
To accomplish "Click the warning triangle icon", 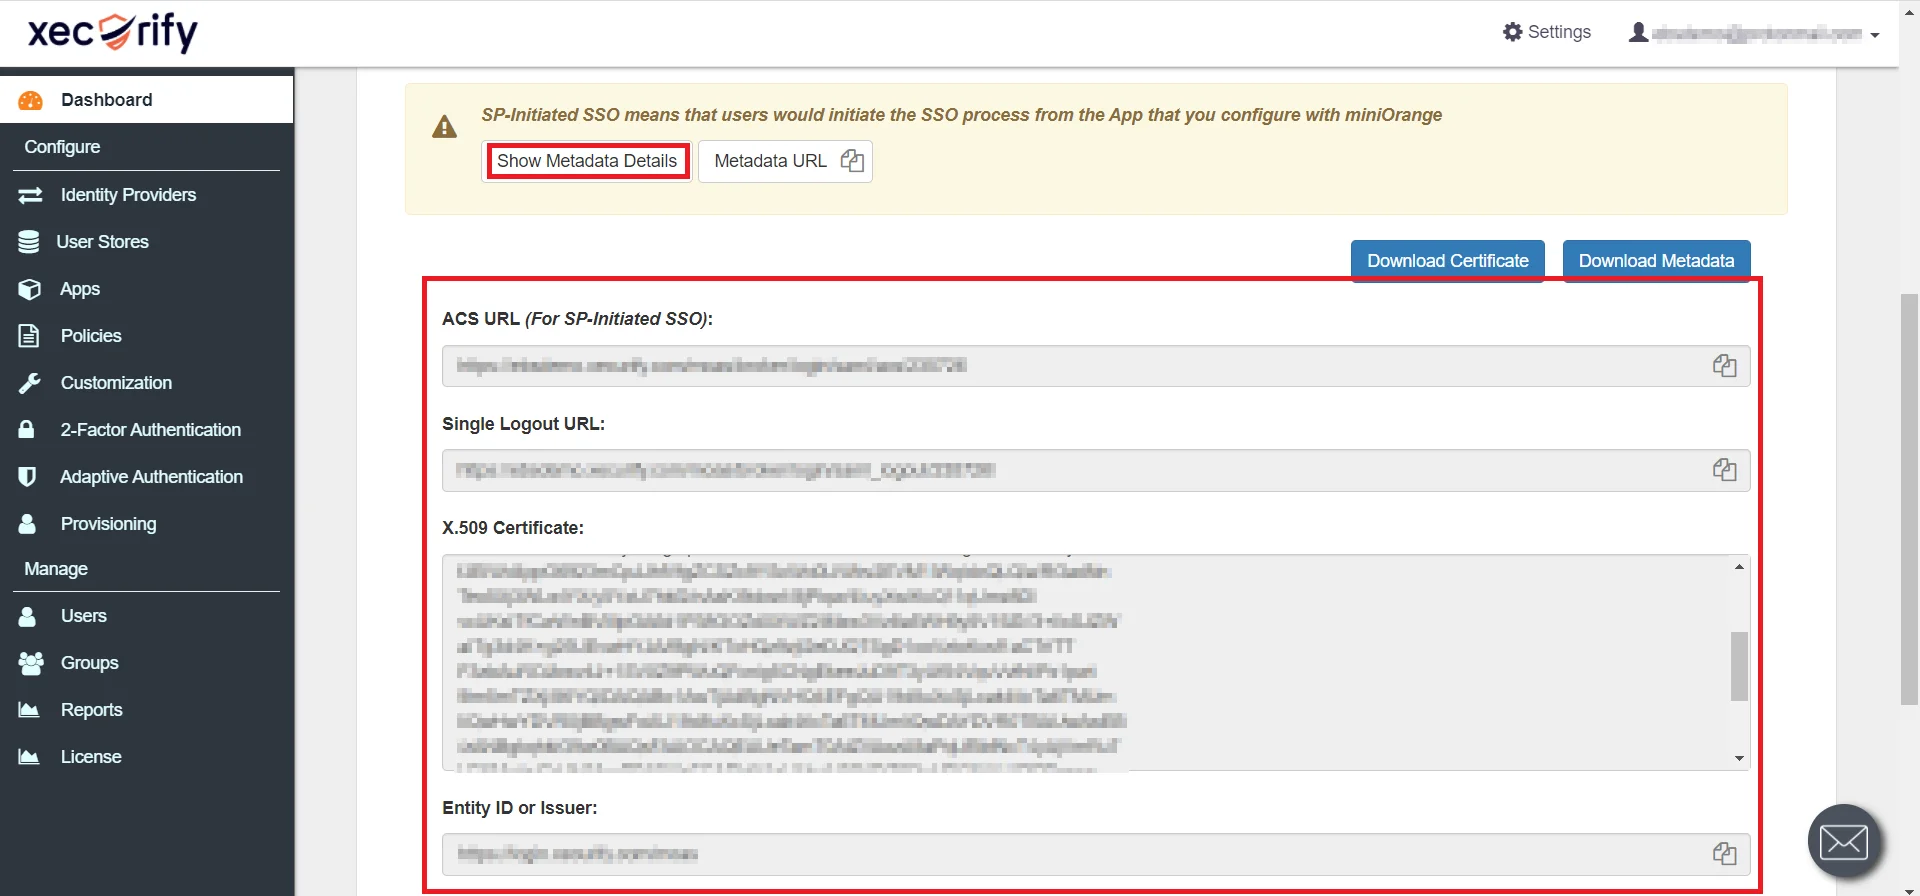I will click(444, 127).
